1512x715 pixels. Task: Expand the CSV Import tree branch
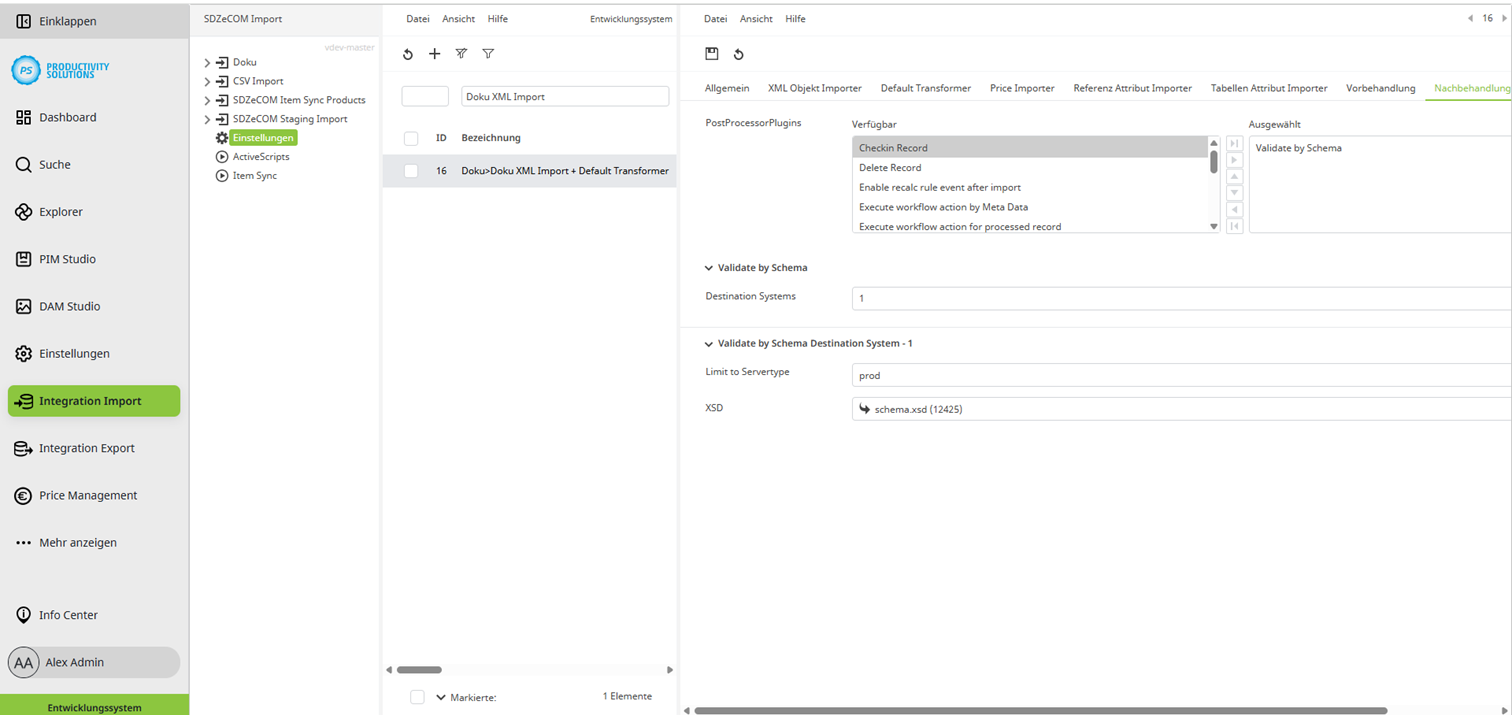(x=206, y=80)
